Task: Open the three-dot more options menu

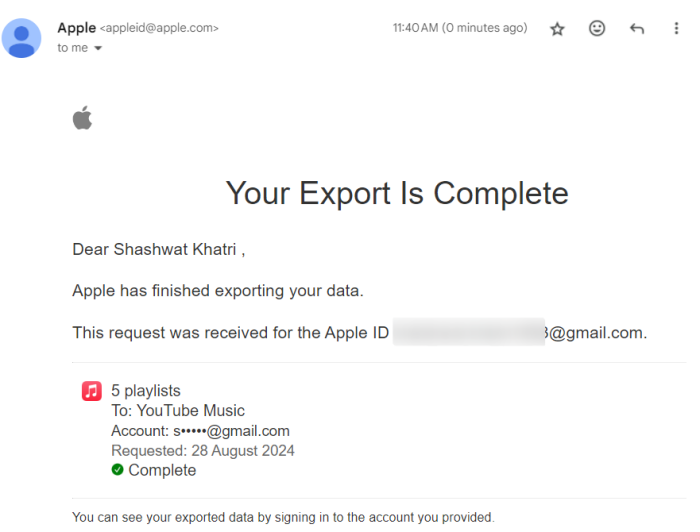Action: point(677,29)
